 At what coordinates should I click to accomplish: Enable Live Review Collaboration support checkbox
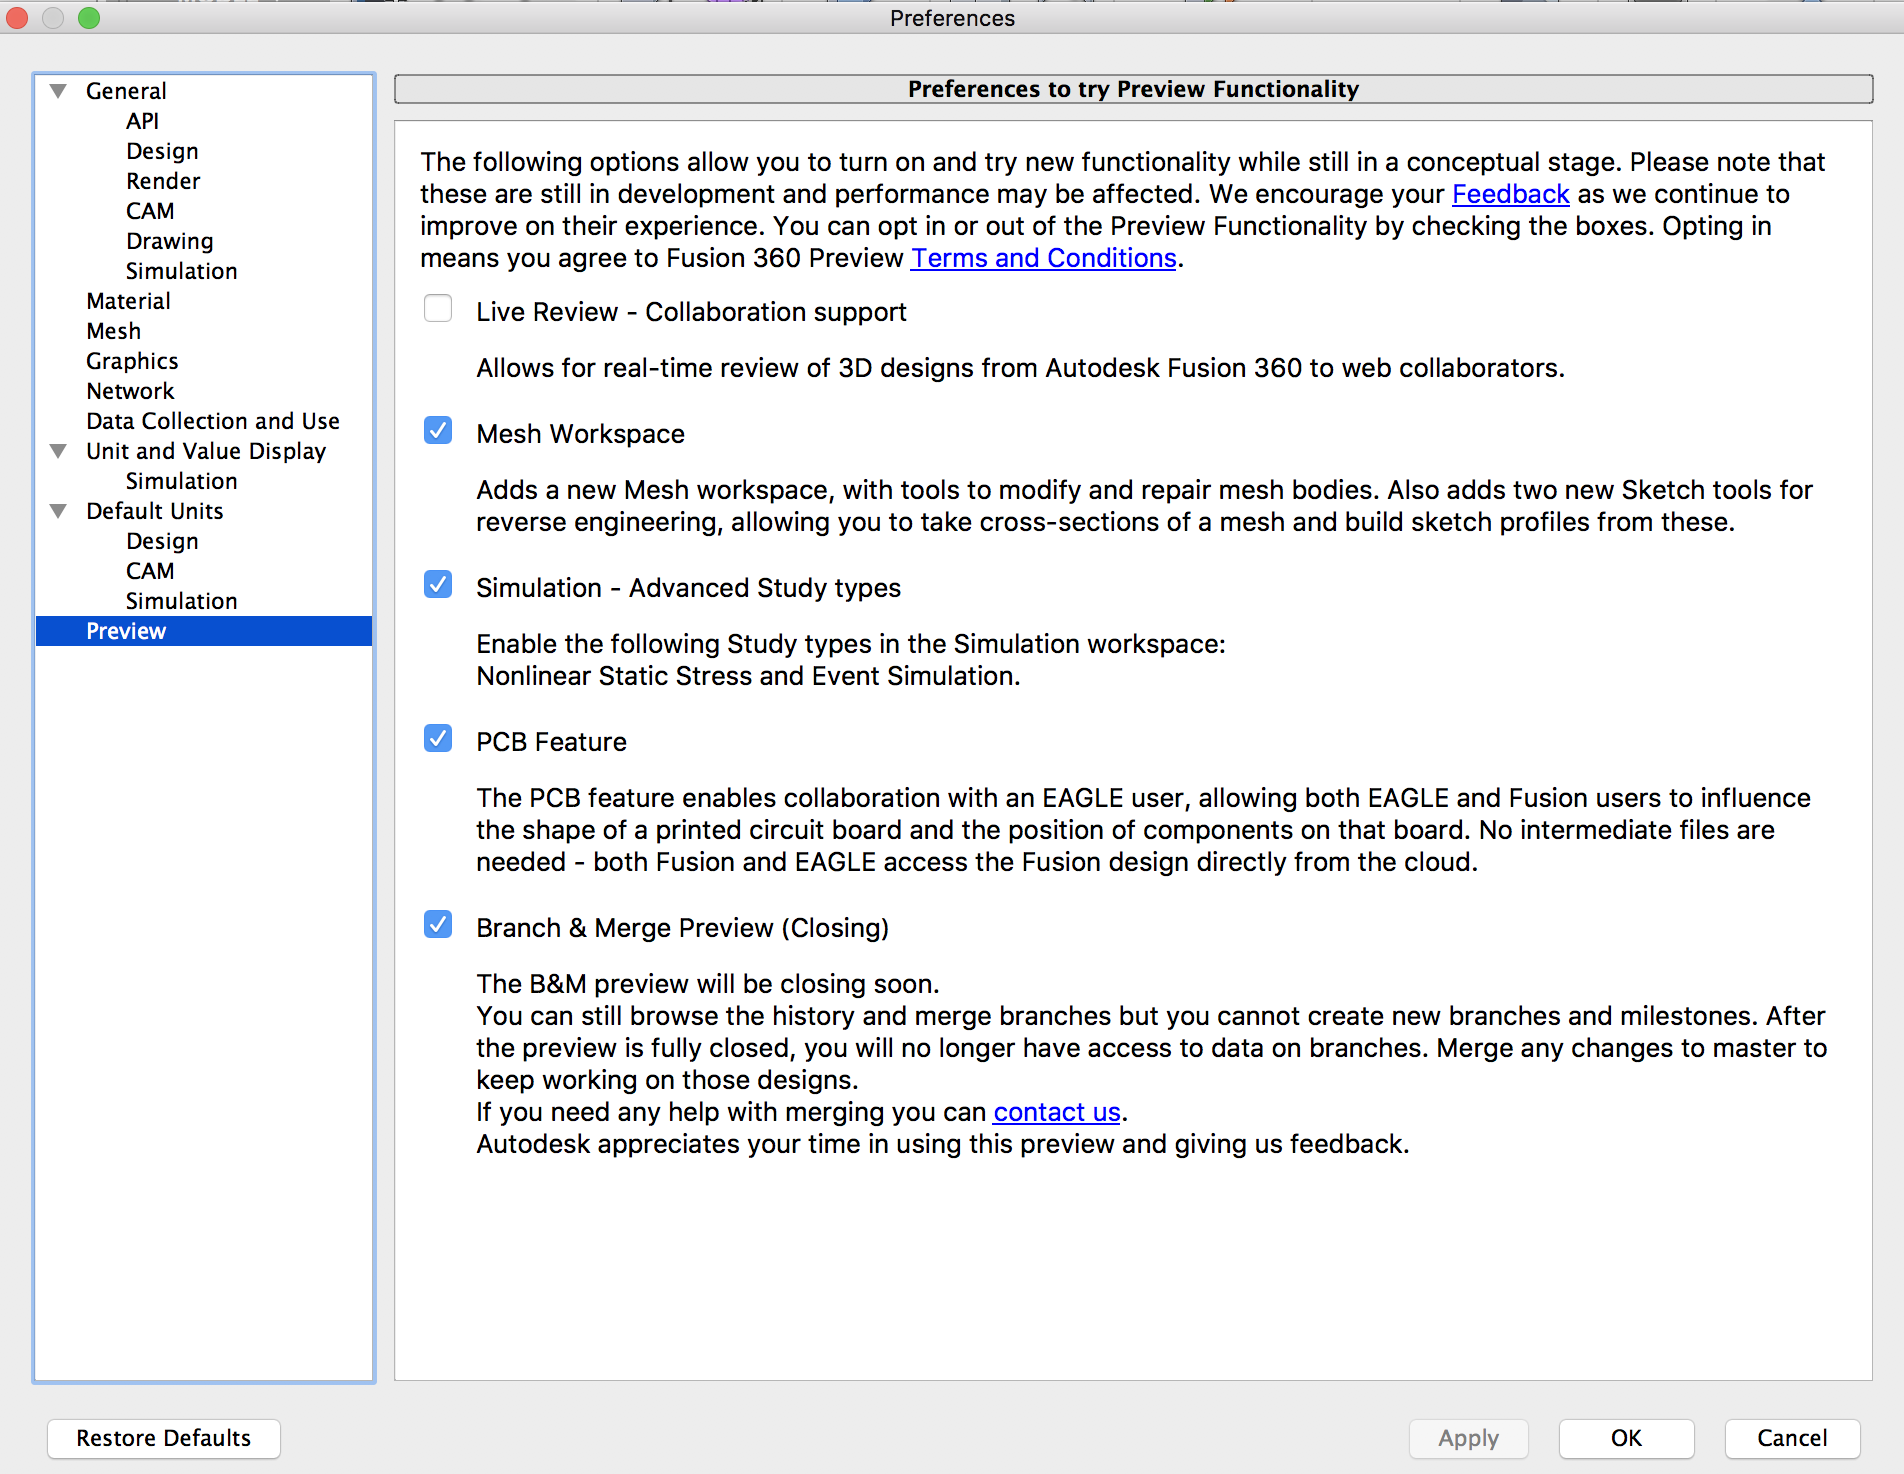pos(438,308)
